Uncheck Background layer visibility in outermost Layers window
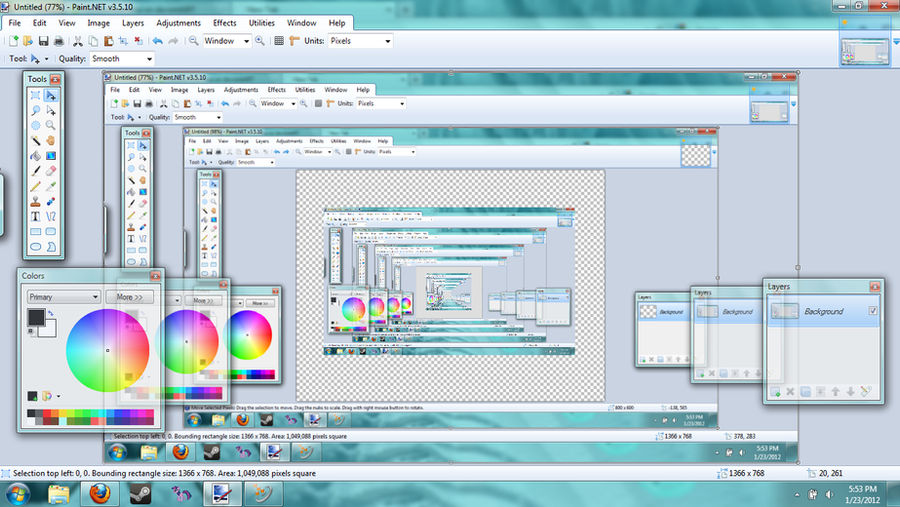Screen dimensions: 900x507 [x=873, y=311]
